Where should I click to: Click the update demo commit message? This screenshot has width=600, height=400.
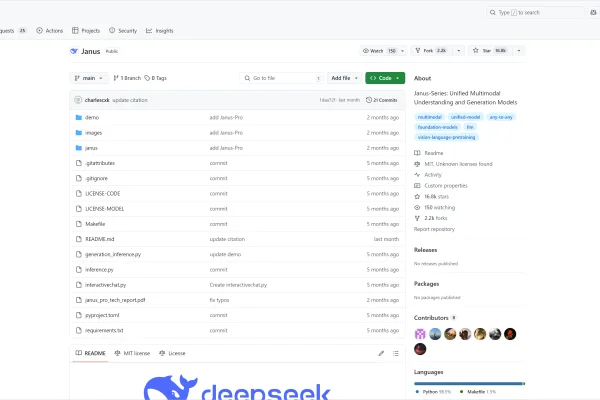[x=225, y=255]
